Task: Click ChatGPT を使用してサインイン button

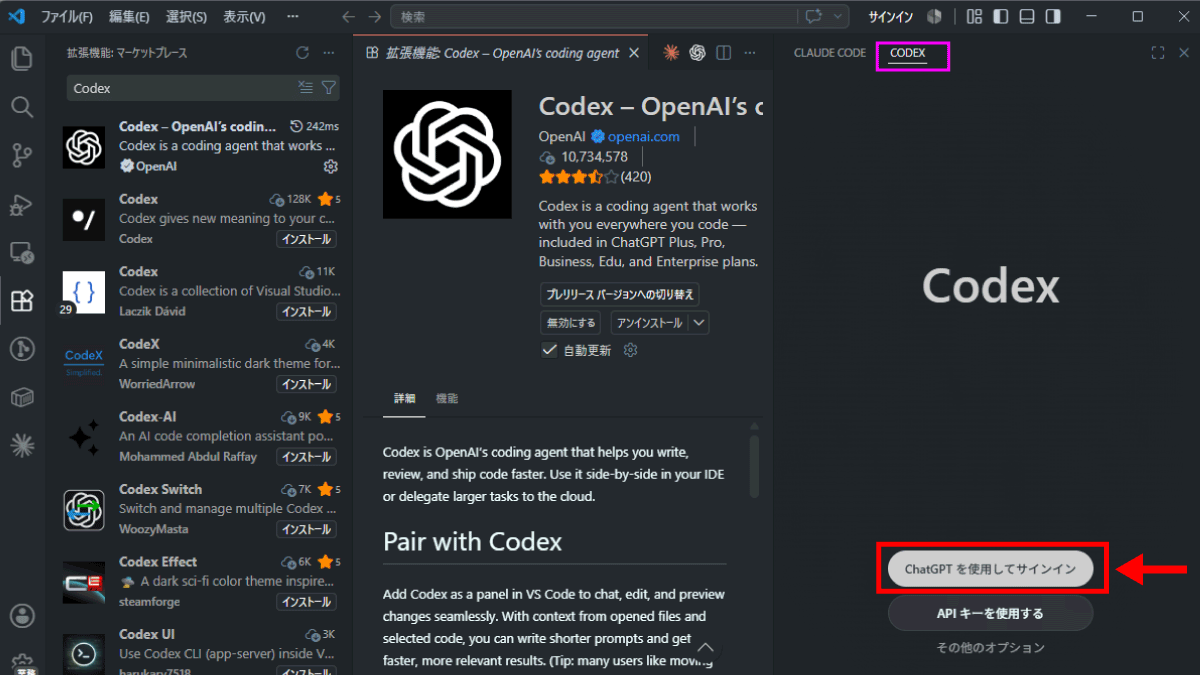Action: (x=990, y=569)
